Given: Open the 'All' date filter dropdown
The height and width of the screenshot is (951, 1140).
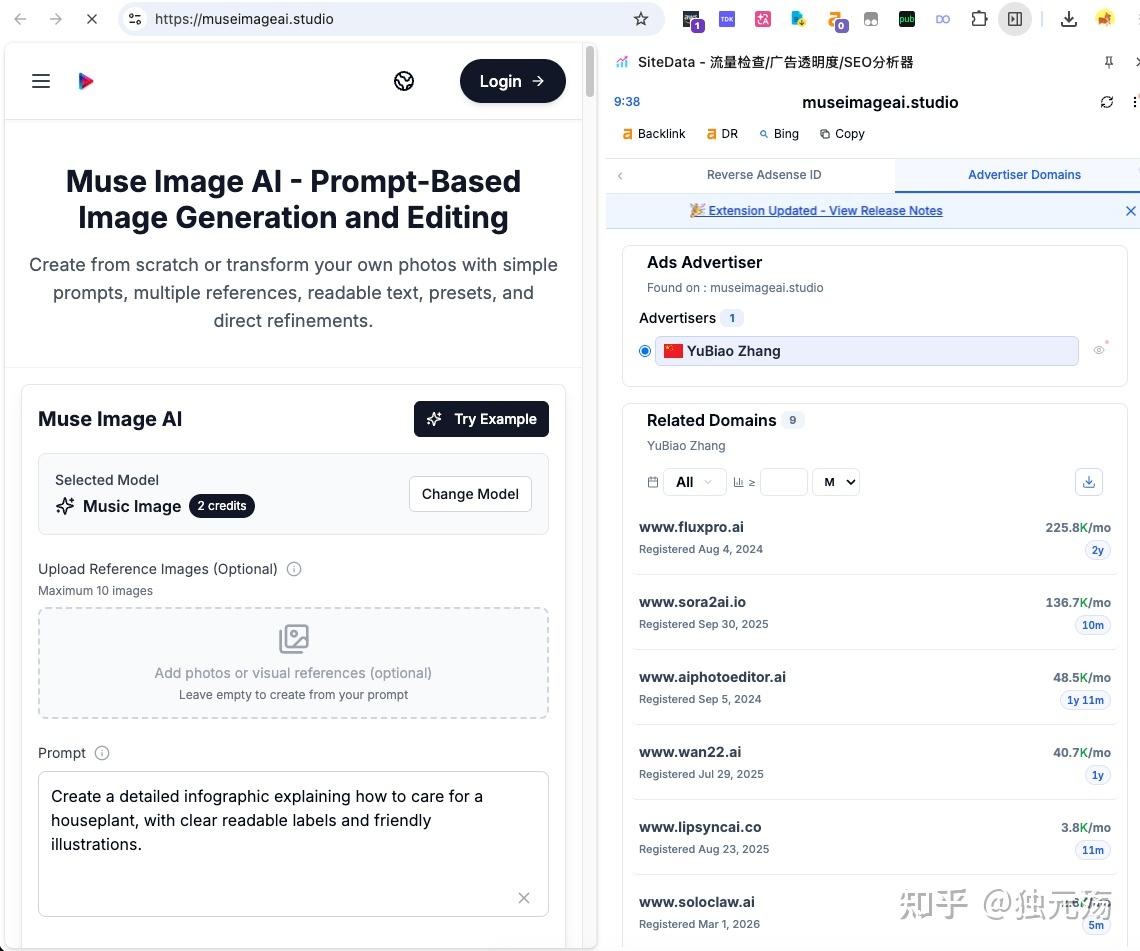Looking at the screenshot, I should pyautogui.click(x=694, y=482).
